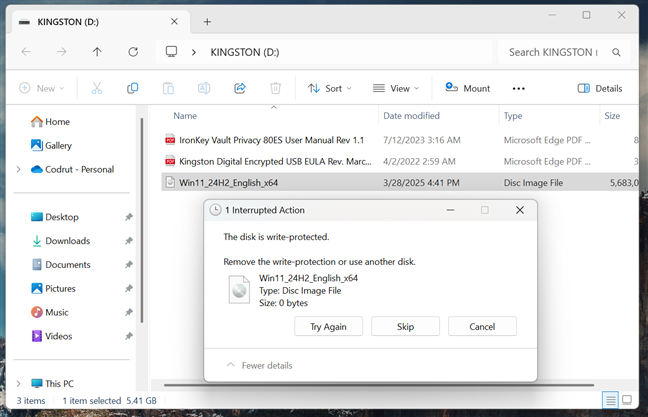
Task: Open Pictures quick access folder
Action: 53,288
